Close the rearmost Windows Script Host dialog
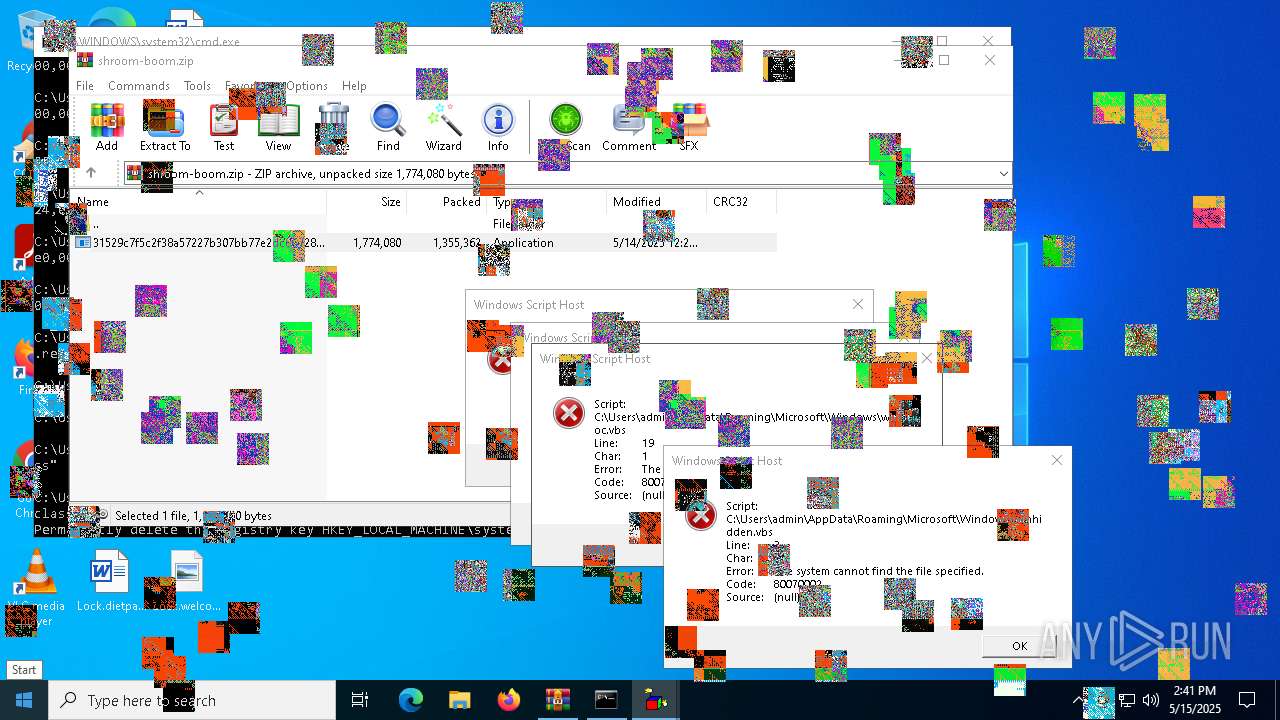 (x=857, y=304)
